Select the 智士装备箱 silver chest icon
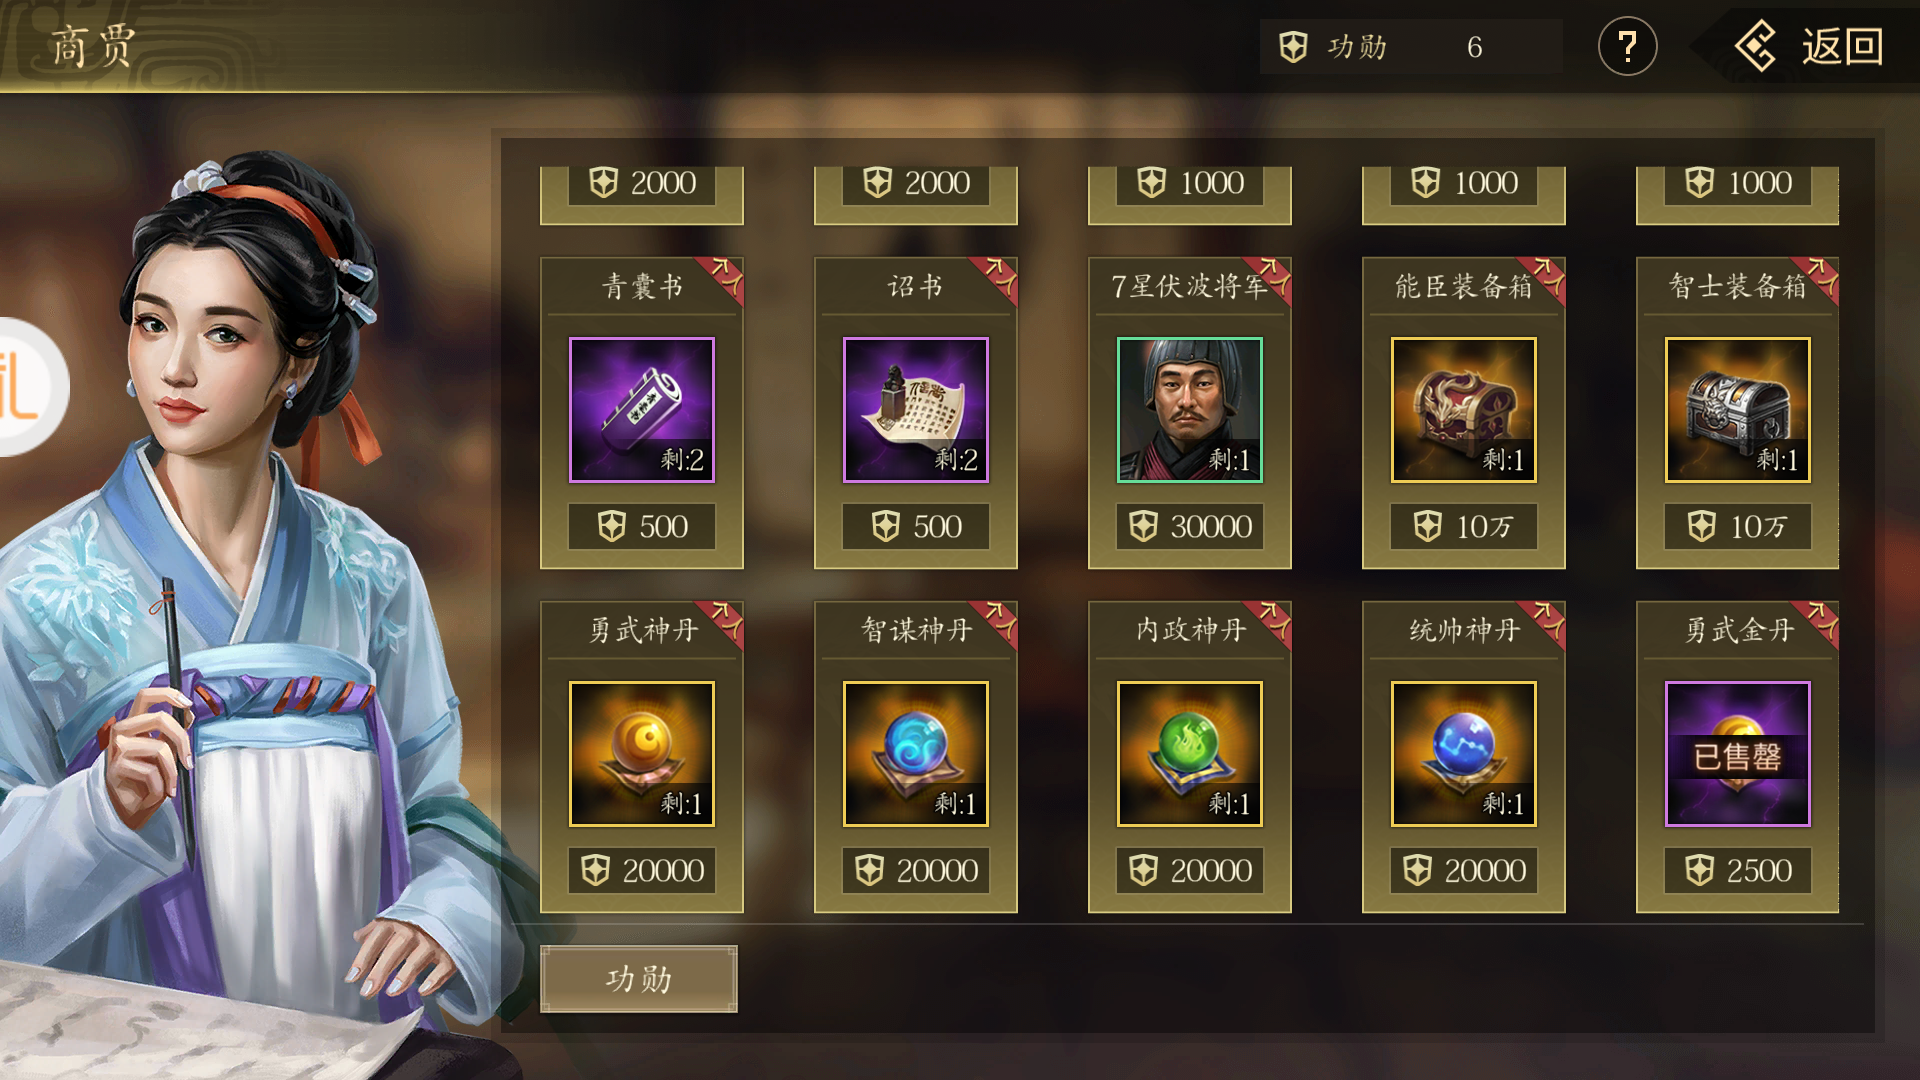 pyautogui.click(x=1737, y=410)
